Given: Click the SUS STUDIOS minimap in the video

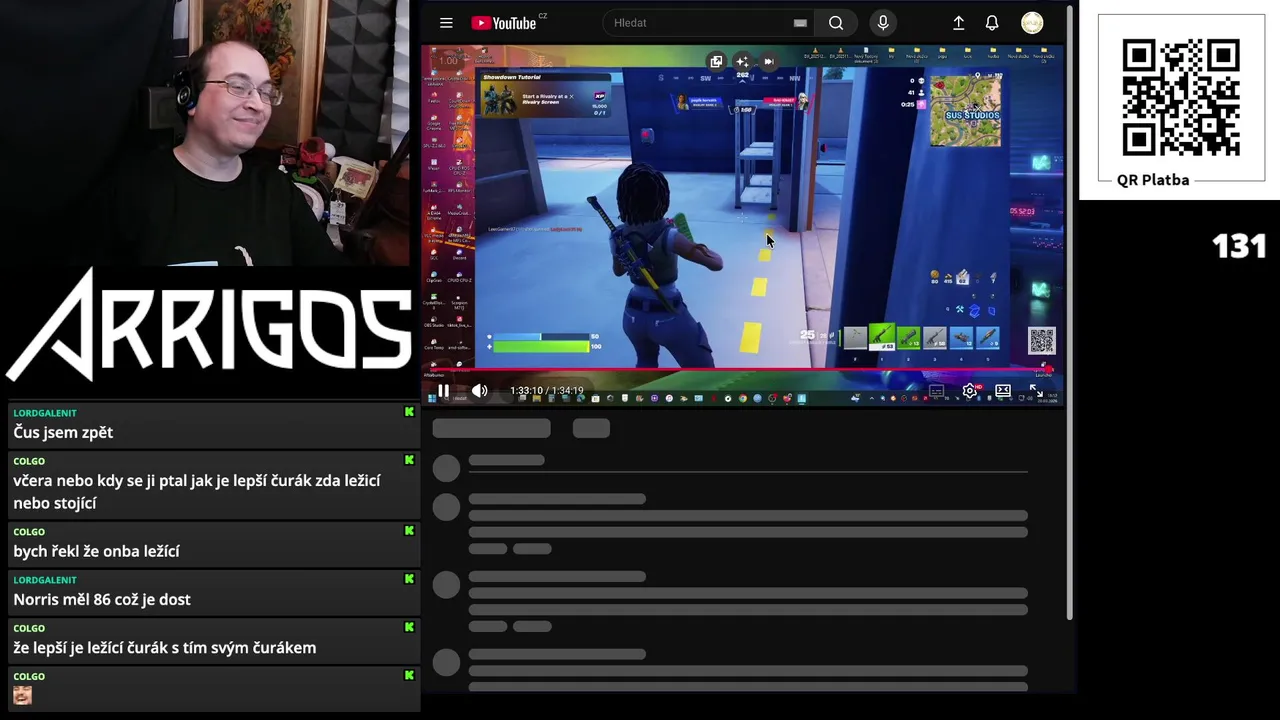Looking at the screenshot, I should pos(965,110).
